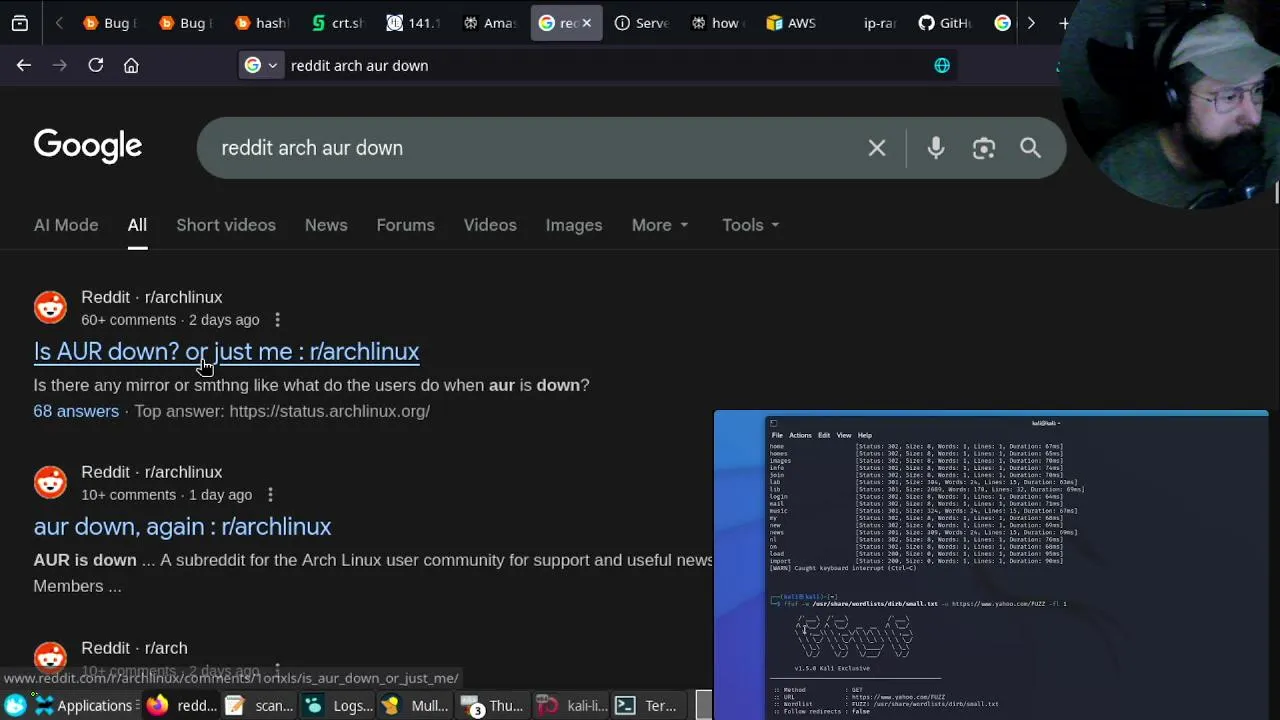Open the 'kali-li...' taskbar window
Image resolution: width=1280 pixels, height=720 pixels.
(x=572, y=706)
